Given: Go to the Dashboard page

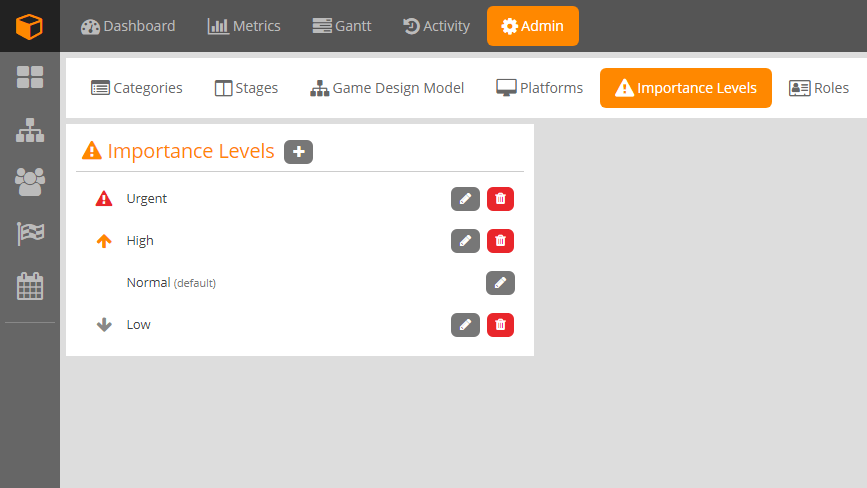Looking at the screenshot, I should (x=128, y=26).
